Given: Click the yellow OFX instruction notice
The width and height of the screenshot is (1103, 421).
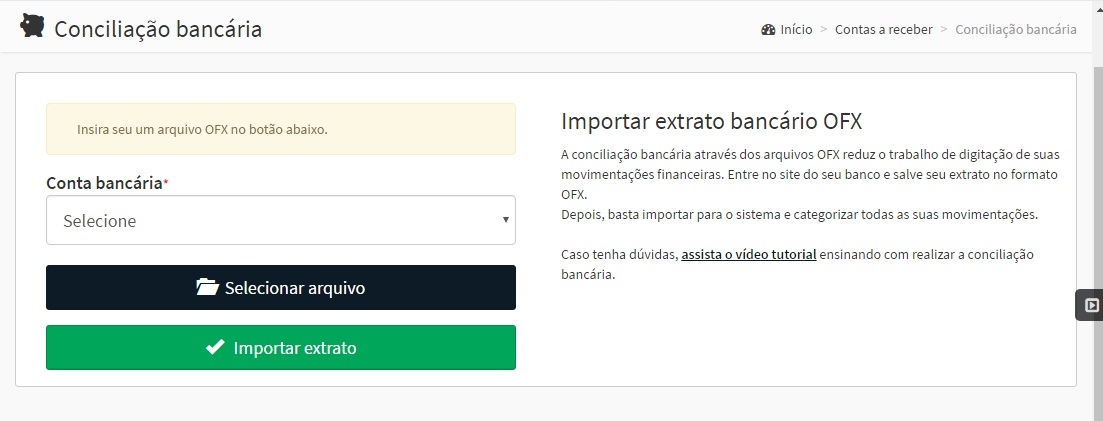Looking at the screenshot, I should pos(281,130).
